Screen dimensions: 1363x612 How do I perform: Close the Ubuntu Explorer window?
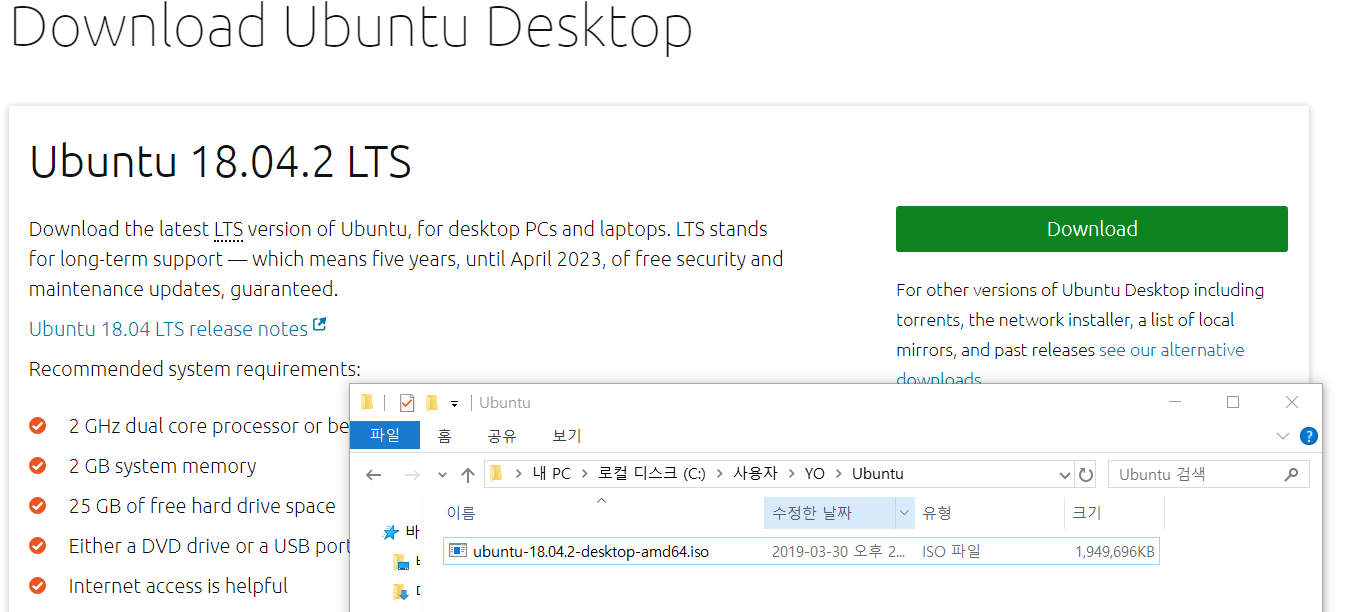pyautogui.click(x=1292, y=402)
